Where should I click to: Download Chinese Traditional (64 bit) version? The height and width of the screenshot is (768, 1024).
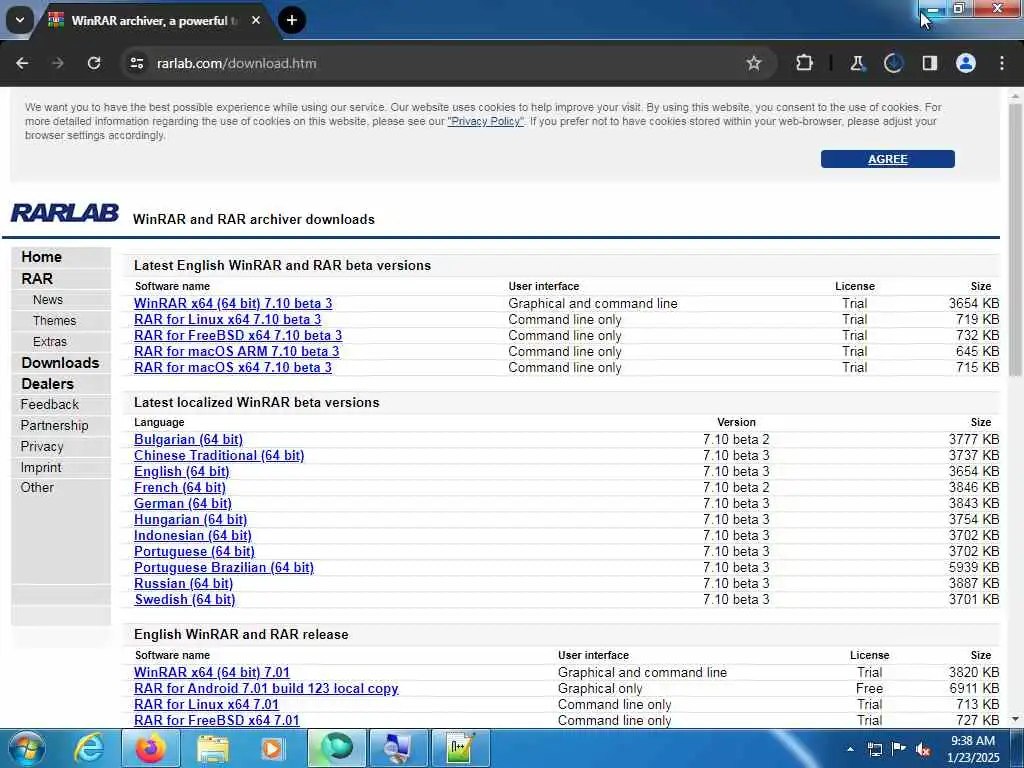click(x=219, y=455)
